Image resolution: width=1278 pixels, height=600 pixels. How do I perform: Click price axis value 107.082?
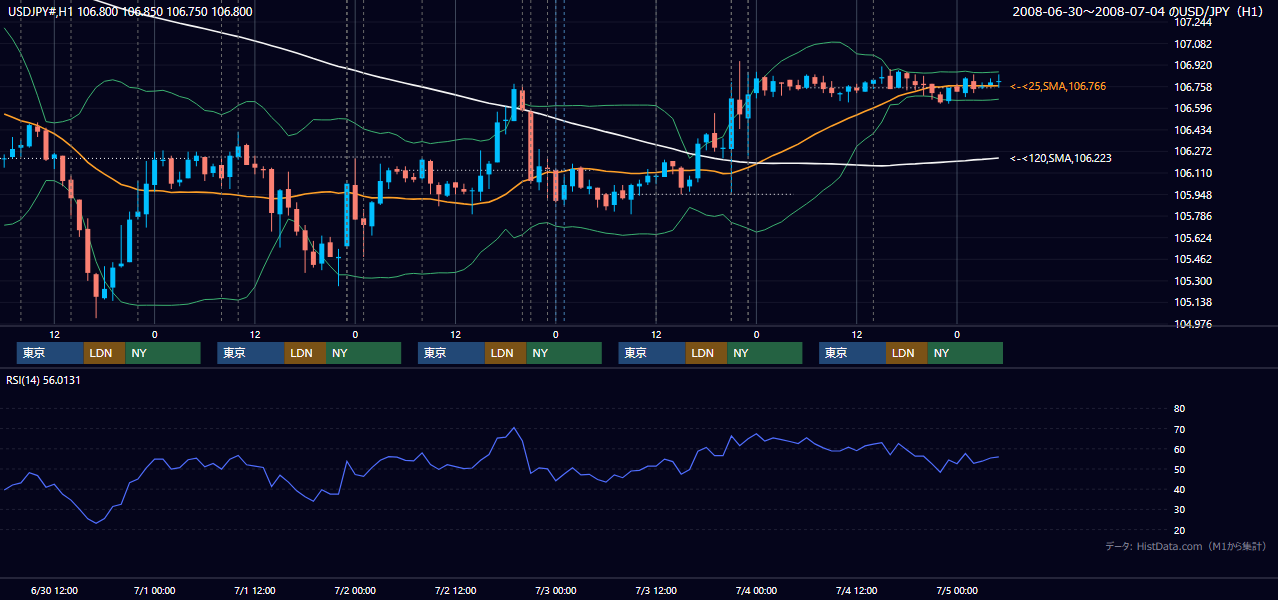pyautogui.click(x=1193, y=44)
